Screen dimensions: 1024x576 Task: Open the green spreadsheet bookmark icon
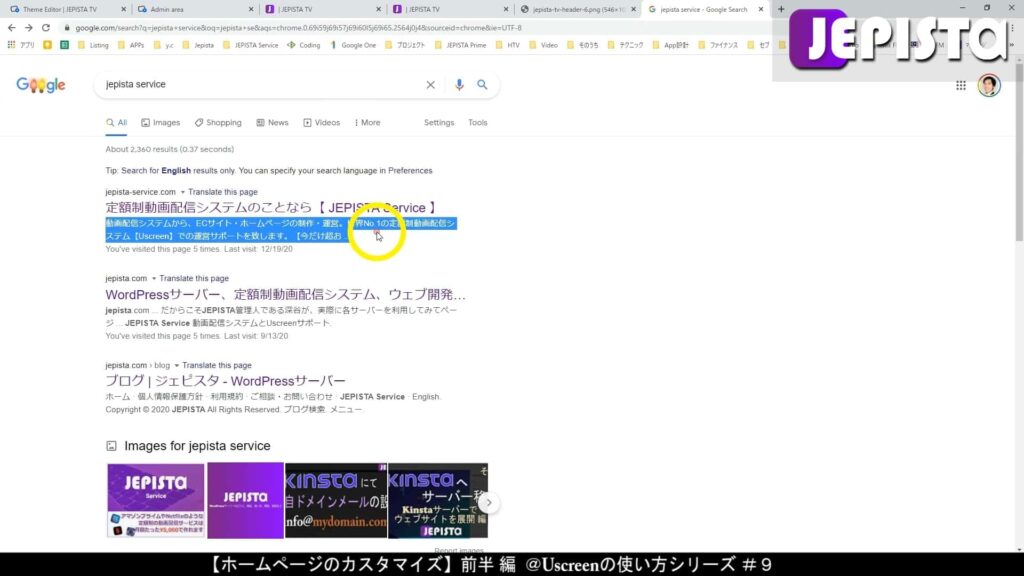tap(64, 45)
